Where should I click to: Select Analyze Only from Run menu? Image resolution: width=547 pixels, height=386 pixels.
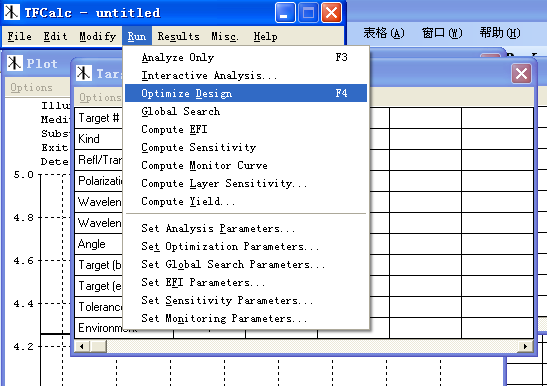click(246, 57)
